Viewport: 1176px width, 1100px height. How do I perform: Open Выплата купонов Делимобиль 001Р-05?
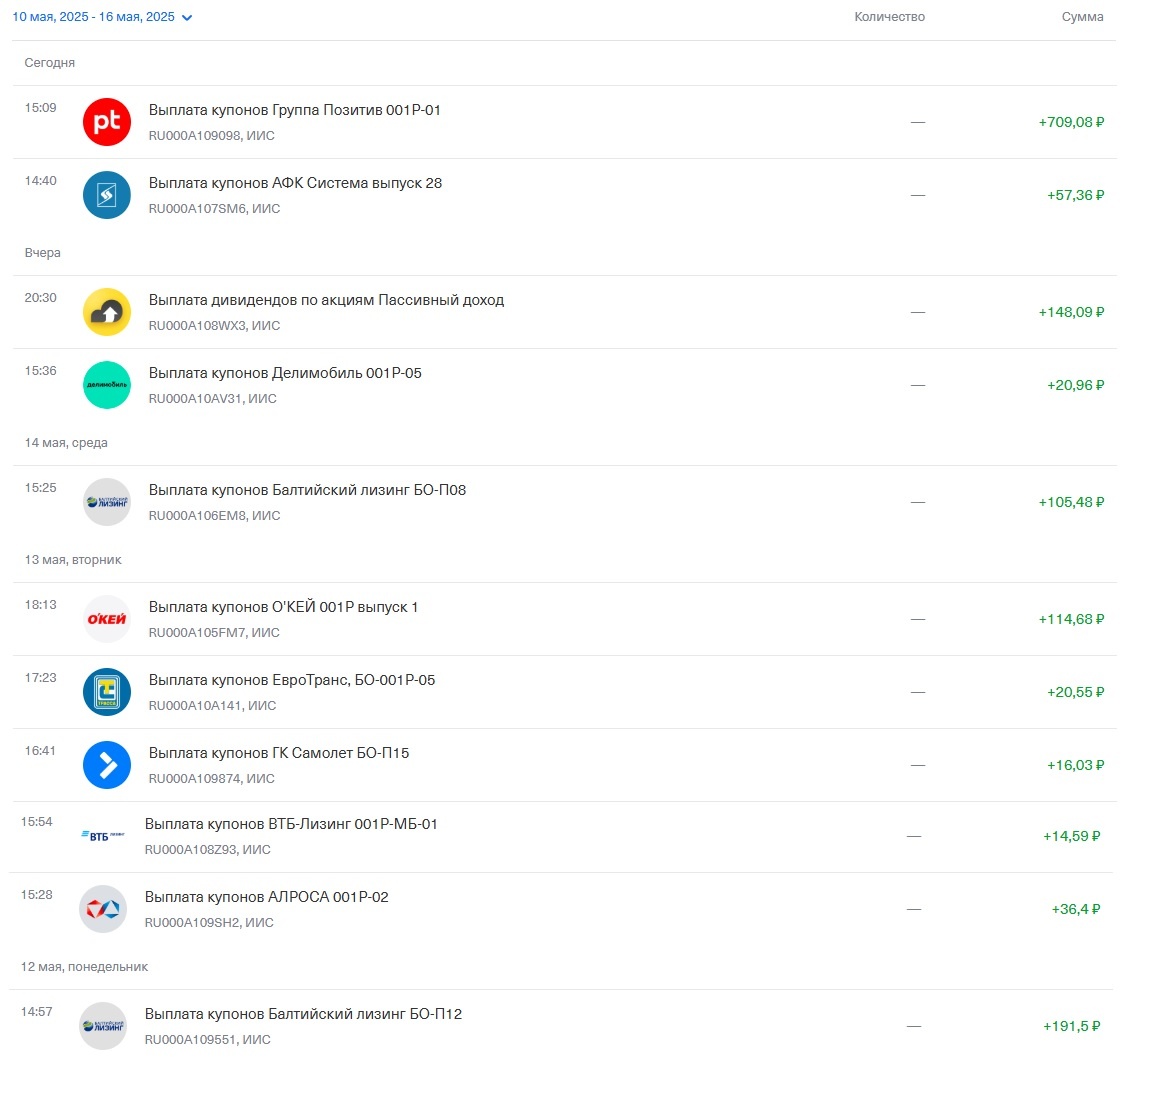(x=285, y=373)
